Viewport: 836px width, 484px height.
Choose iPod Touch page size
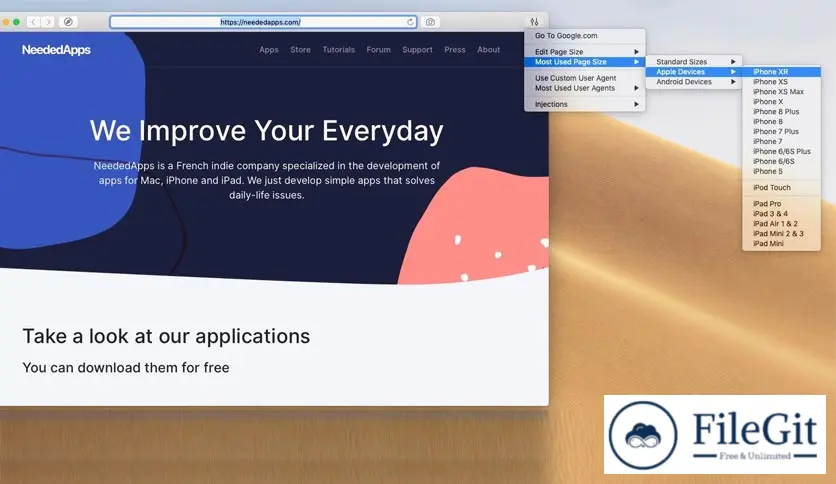pyautogui.click(x=782, y=188)
